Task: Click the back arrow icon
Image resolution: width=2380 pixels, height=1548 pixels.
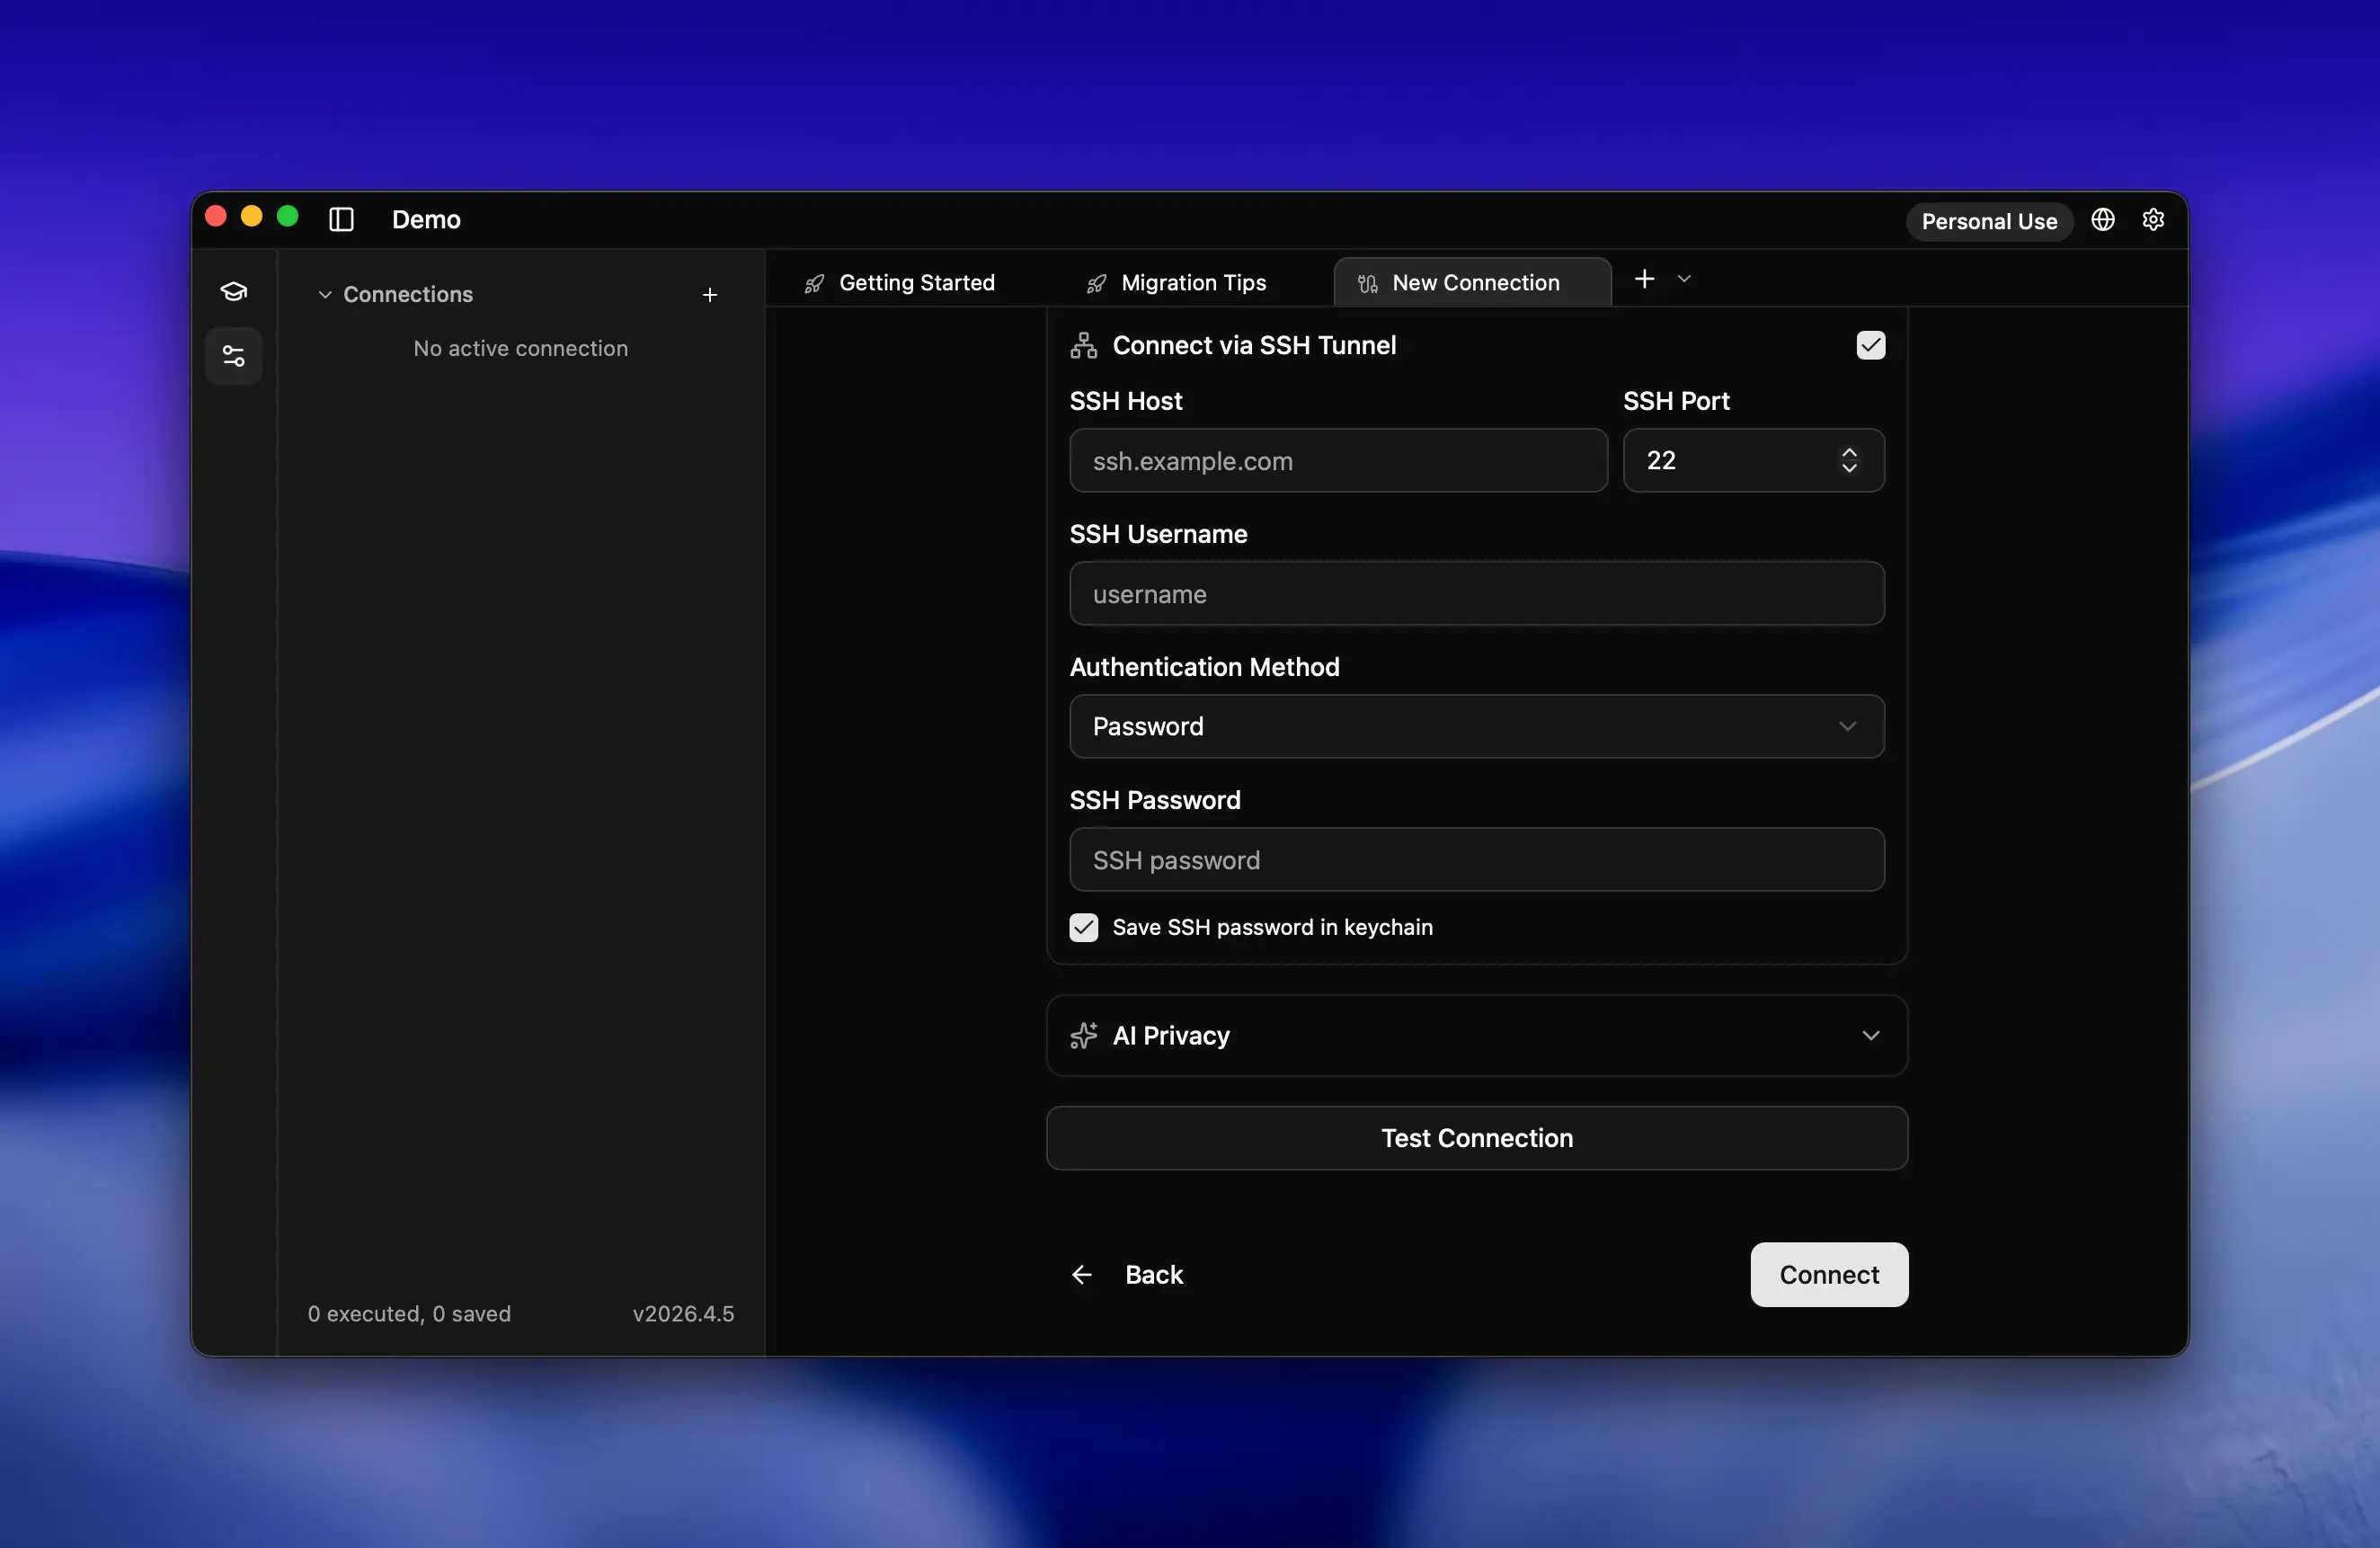Action: [x=1082, y=1274]
